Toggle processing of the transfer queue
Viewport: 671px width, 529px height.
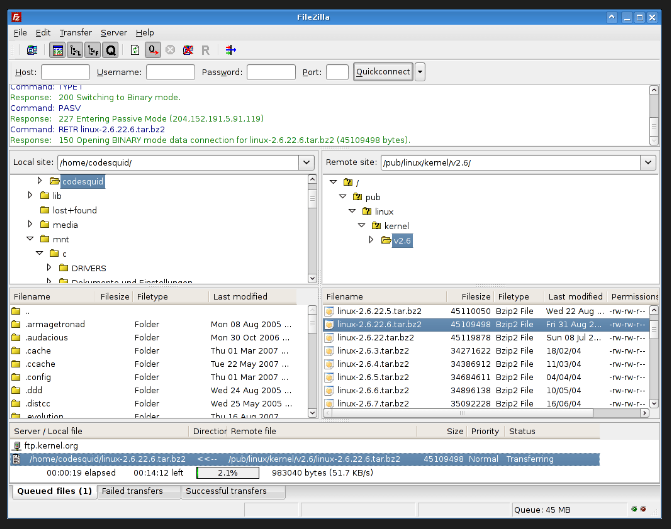pyautogui.click(x=153, y=51)
